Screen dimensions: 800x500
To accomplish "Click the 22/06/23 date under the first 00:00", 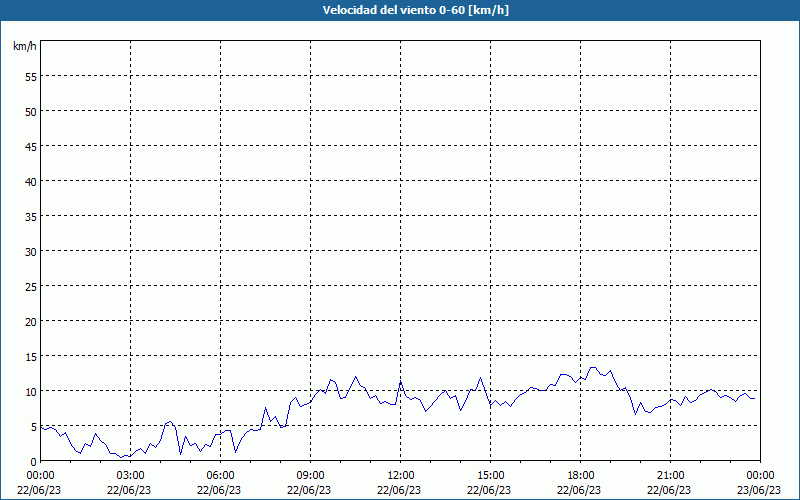I will [x=39, y=490].
